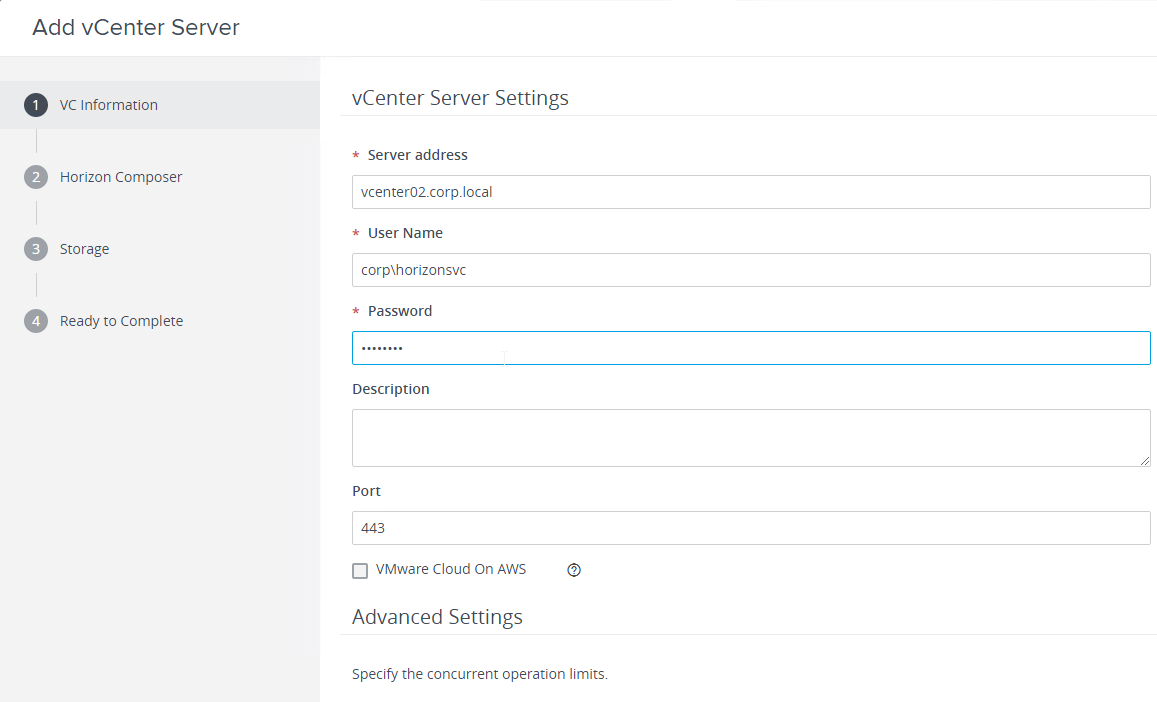Click the 'Password' field label
This screenshot has width=1157, height=702.
(x=400, y=311)
